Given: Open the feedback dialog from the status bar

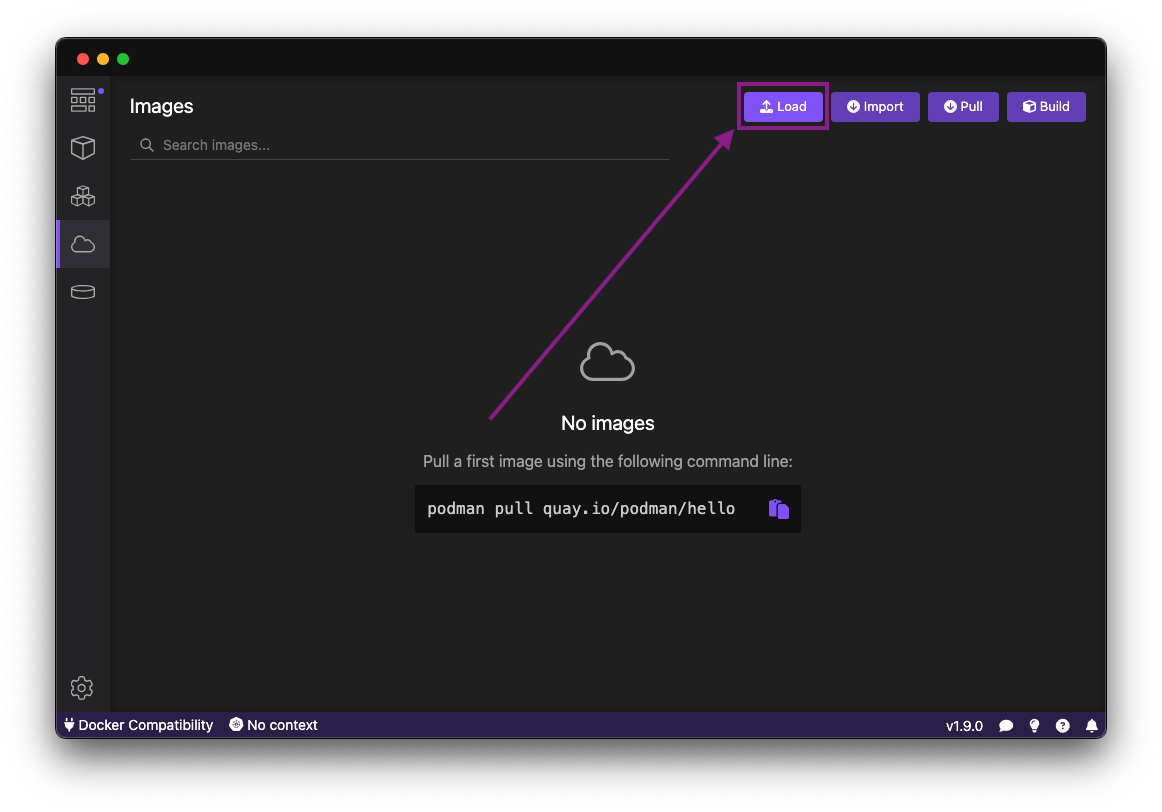Looking at the screenshot, I should tap(1006, 725).
